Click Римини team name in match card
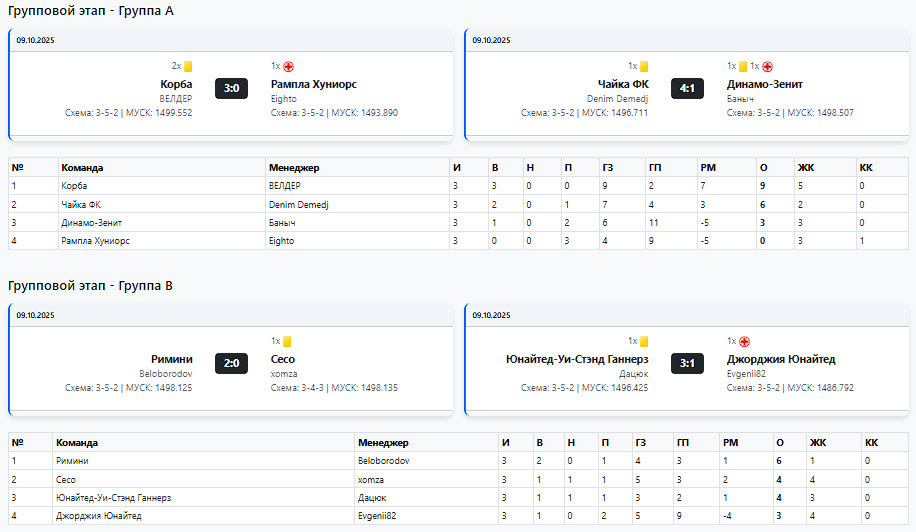 (172, 359)
